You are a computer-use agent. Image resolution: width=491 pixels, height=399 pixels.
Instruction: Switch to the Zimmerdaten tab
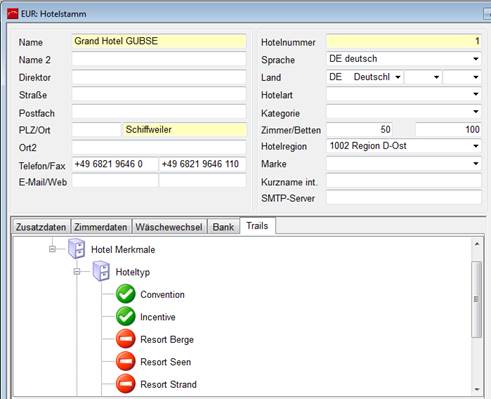[101, 227]
